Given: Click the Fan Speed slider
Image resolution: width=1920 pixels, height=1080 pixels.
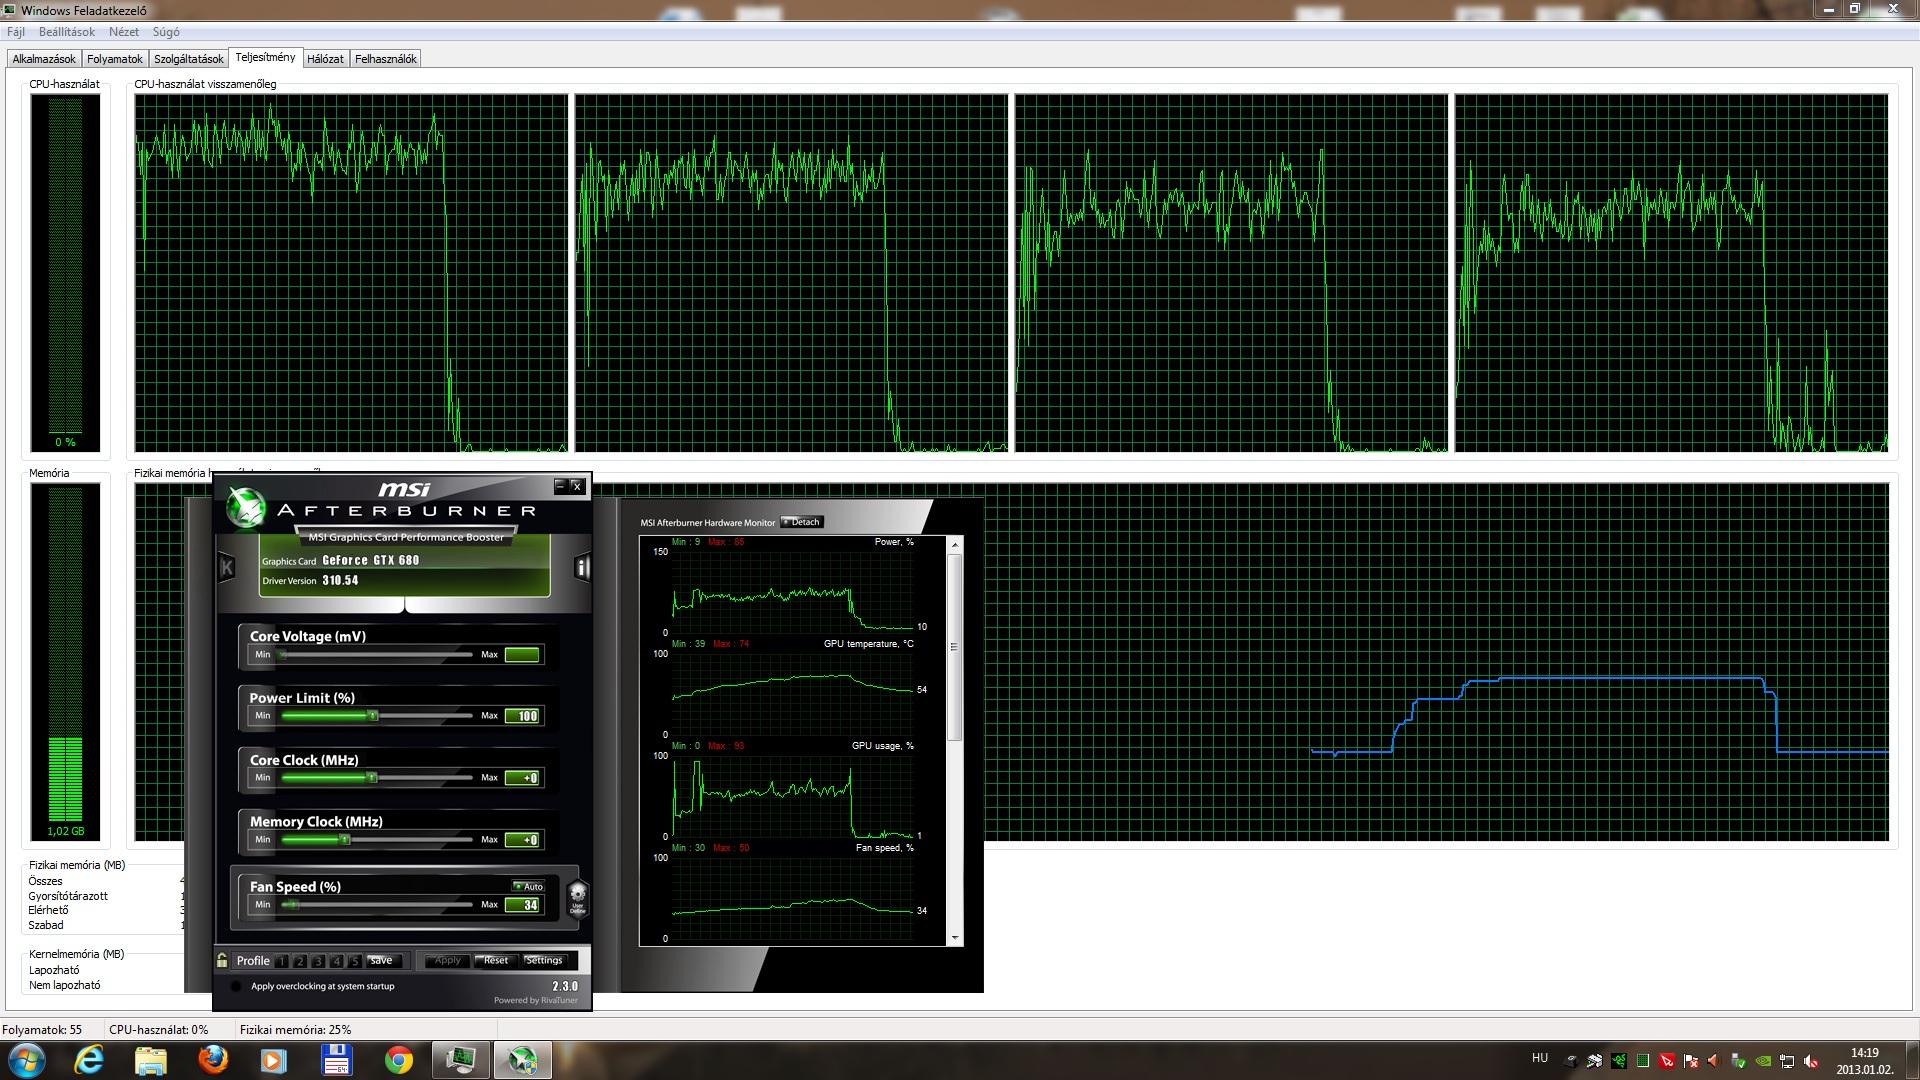Looking at the screenshot, I should pyautogui.click(x=377, y=905).
